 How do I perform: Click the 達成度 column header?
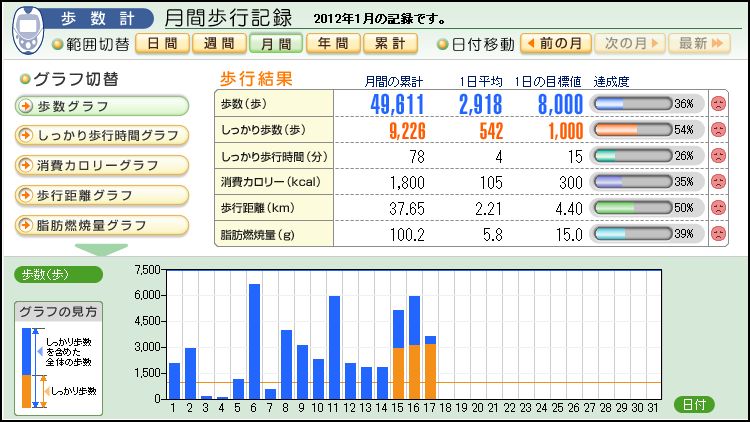point(611,82)
